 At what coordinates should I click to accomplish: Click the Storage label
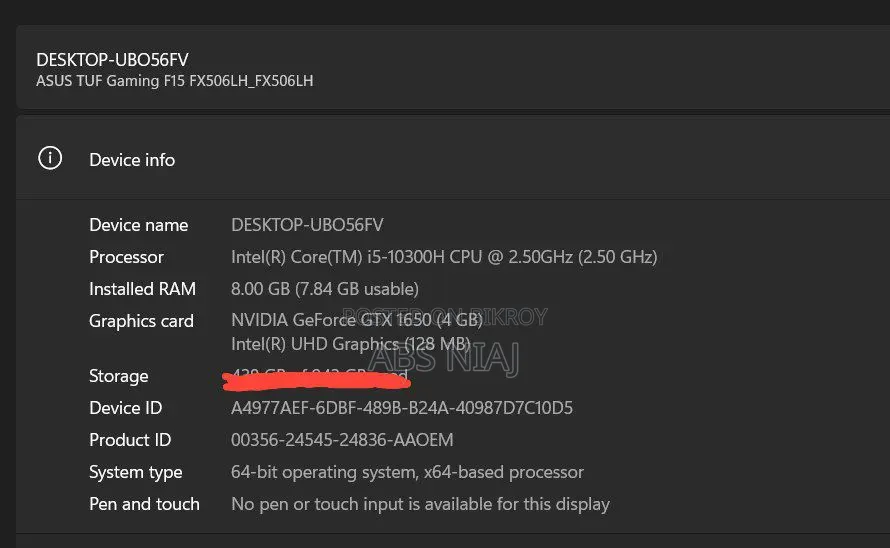click(x=119, y=376)
